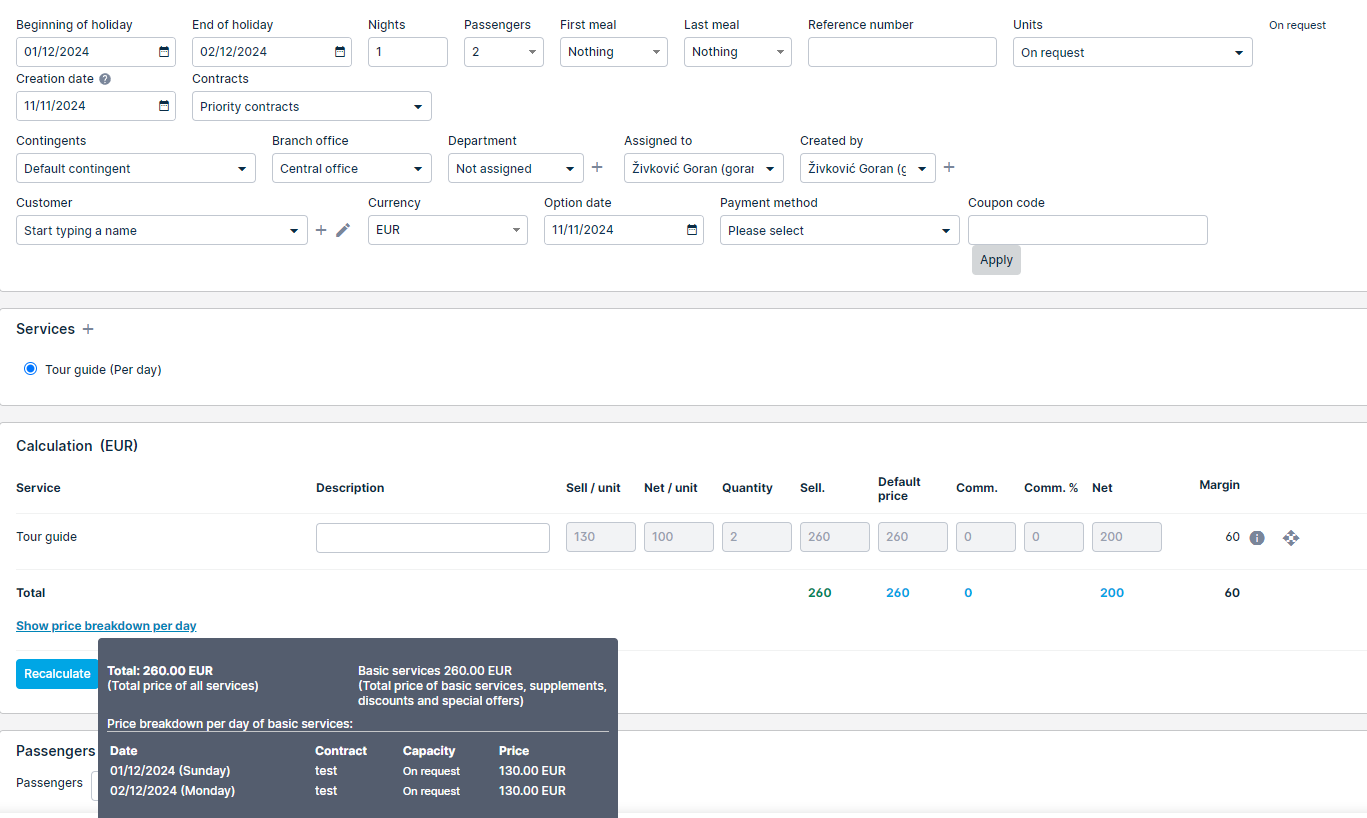Add new department with plus icon
This screenshot has height=818, width=1367.
coord(597,168)
